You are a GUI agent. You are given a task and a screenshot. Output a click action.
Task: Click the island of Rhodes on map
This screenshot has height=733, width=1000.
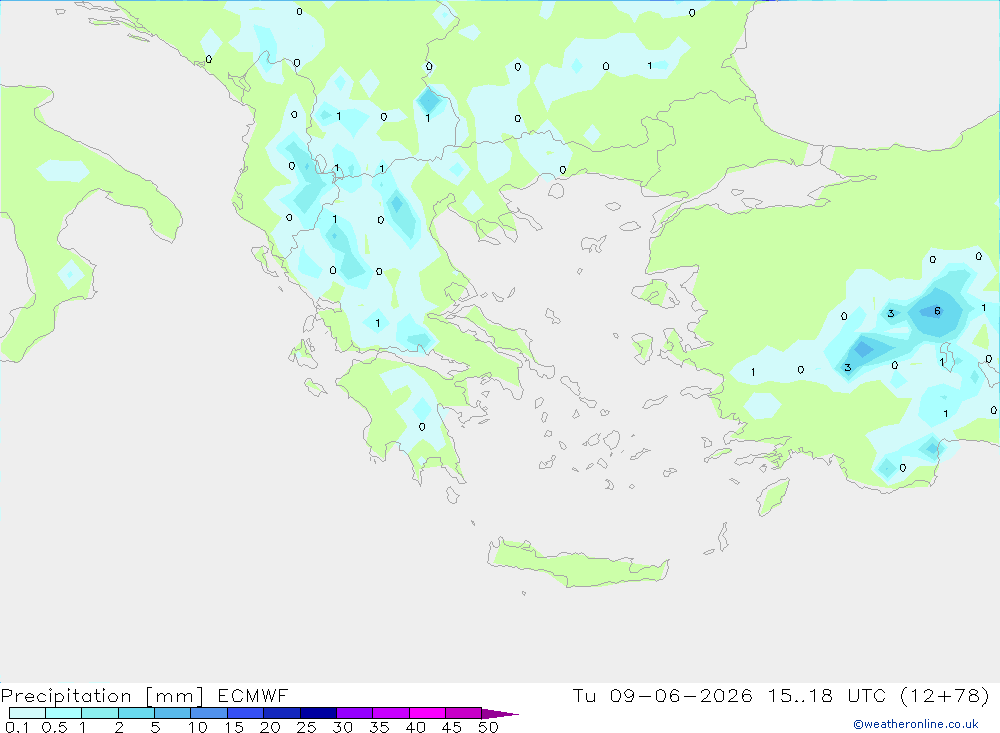773,497
